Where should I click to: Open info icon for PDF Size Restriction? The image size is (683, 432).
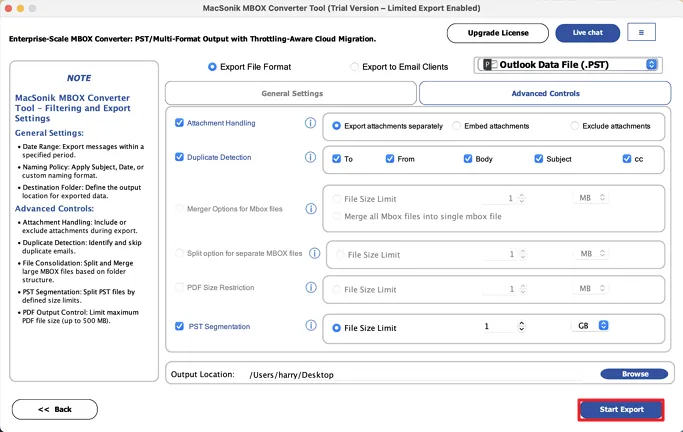[311, 287]
